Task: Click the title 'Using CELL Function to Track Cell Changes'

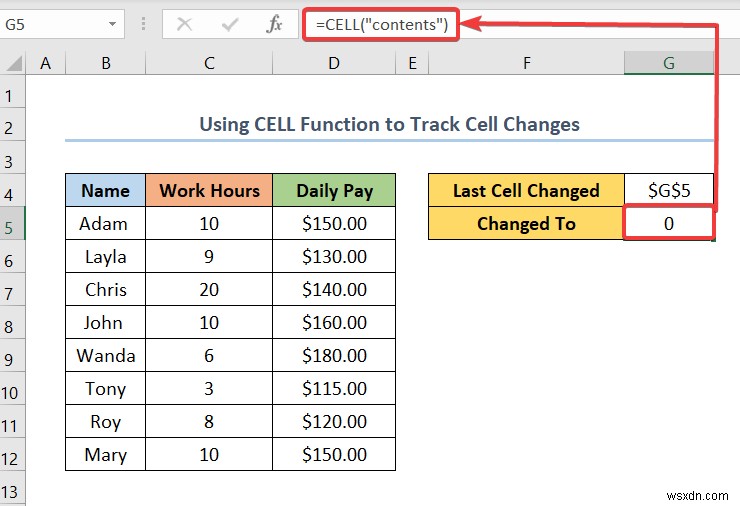Action: tap(389, 125)
